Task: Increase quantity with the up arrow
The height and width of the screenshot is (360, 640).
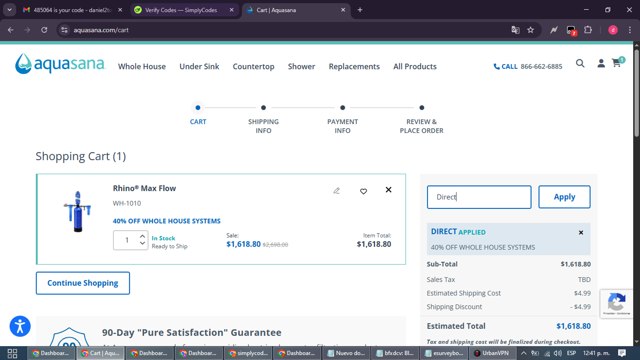Action: (142, 236)
